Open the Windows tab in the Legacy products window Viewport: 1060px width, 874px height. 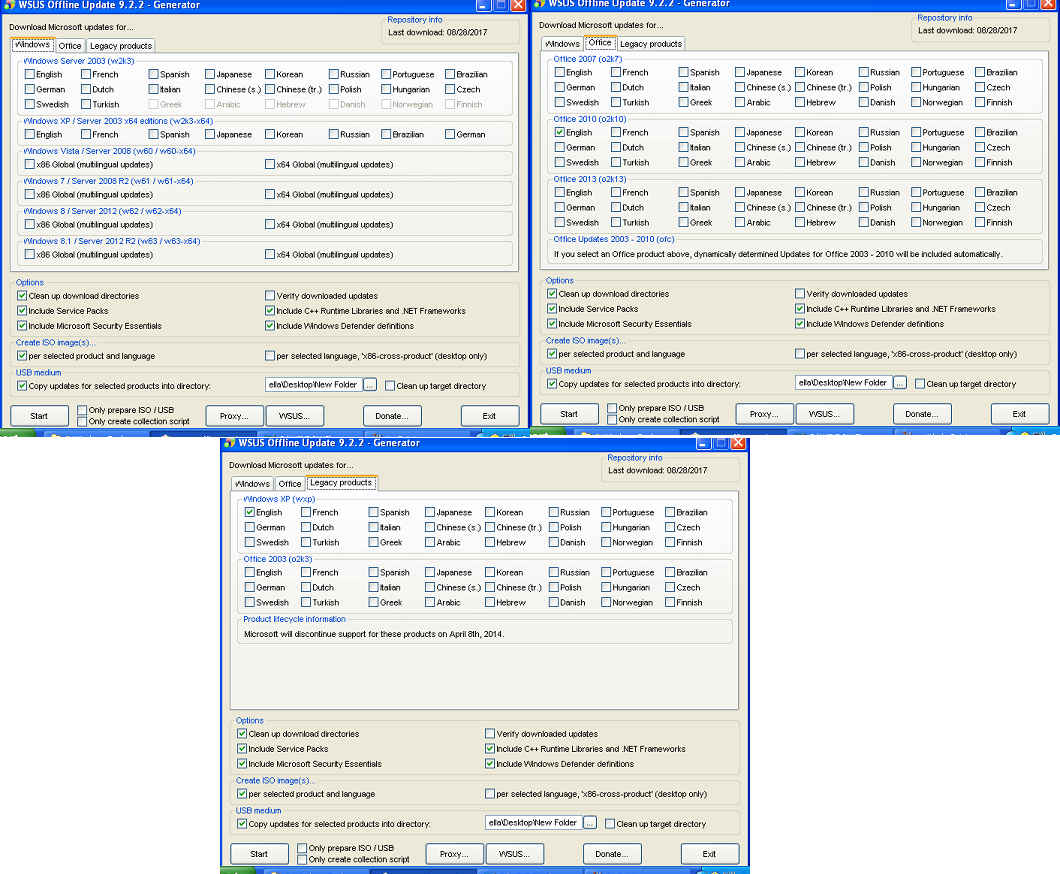pyautogui.click(x=252, y=484)
